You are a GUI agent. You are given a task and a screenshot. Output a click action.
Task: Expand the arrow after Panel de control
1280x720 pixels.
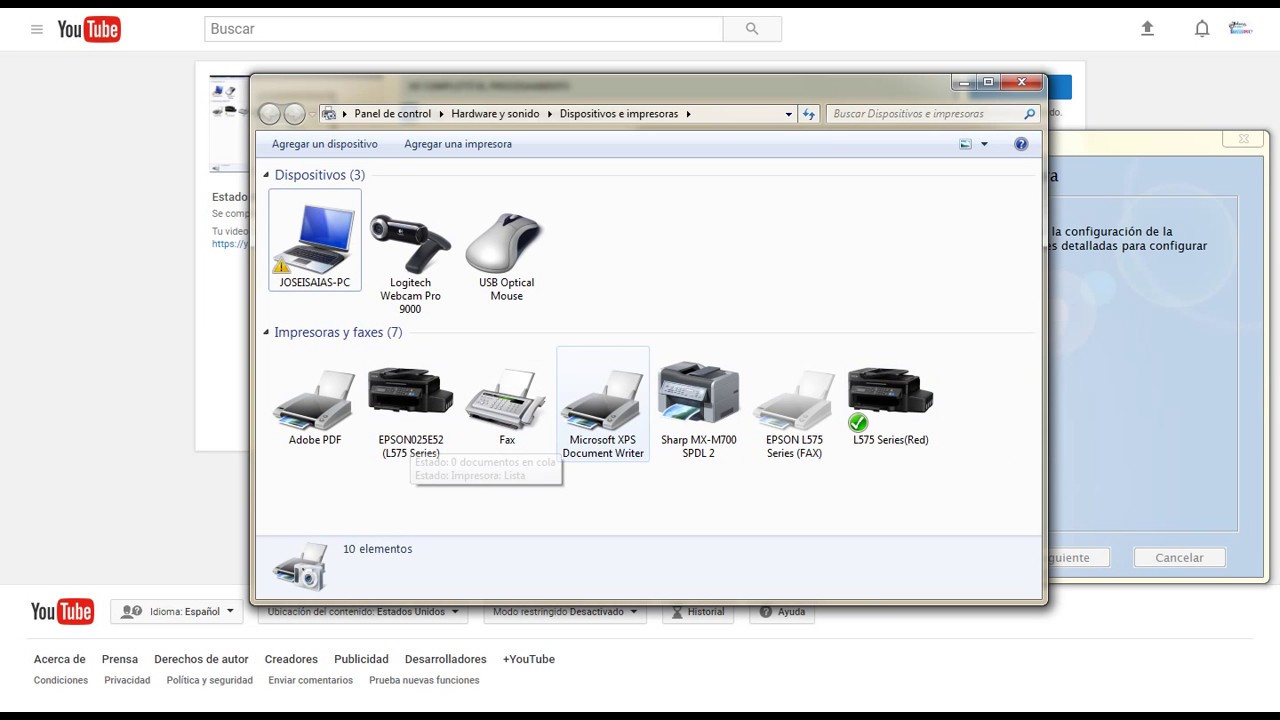click(441, 114)
